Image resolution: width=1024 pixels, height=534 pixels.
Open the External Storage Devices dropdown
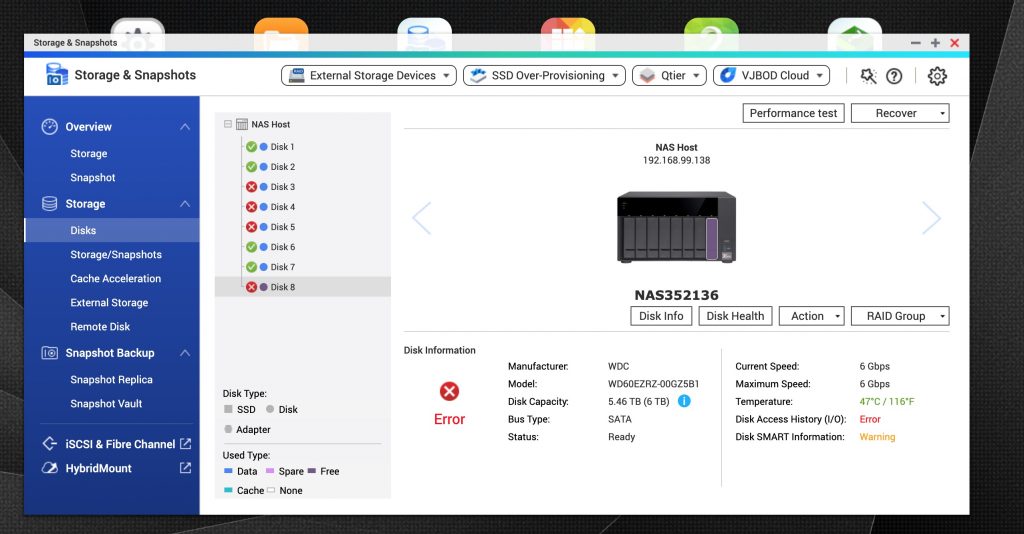[x=369, y=75]
